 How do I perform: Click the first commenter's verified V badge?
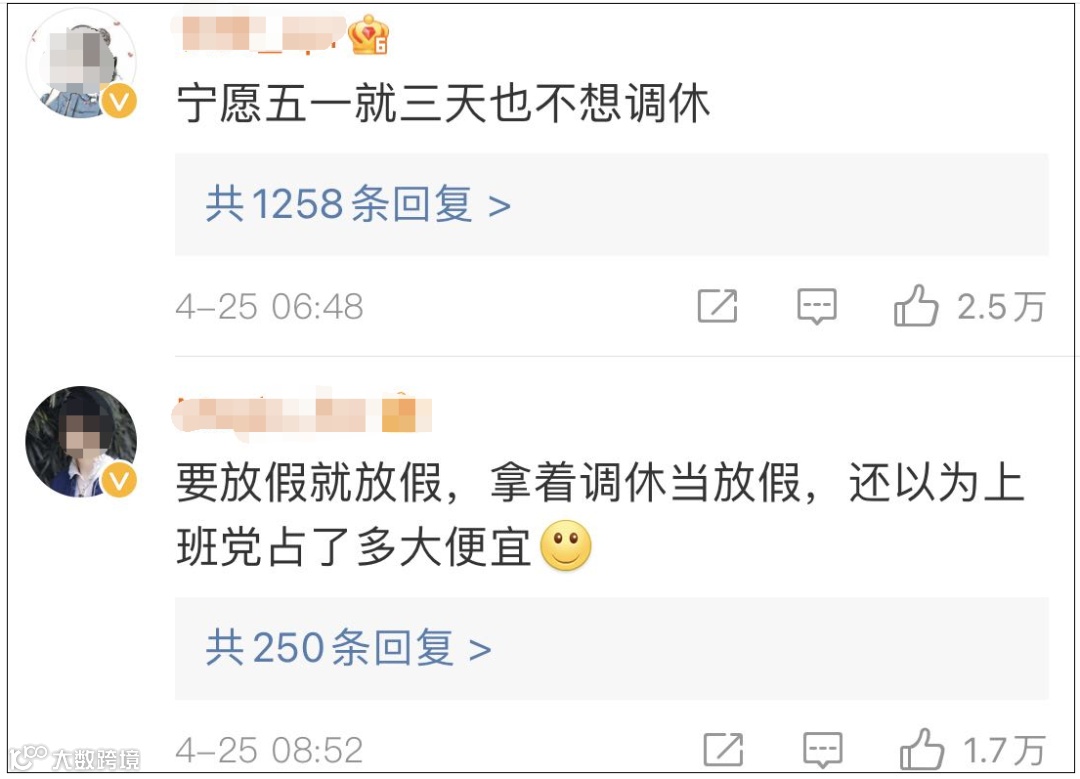pyautogui.click(x=119, y=101)
